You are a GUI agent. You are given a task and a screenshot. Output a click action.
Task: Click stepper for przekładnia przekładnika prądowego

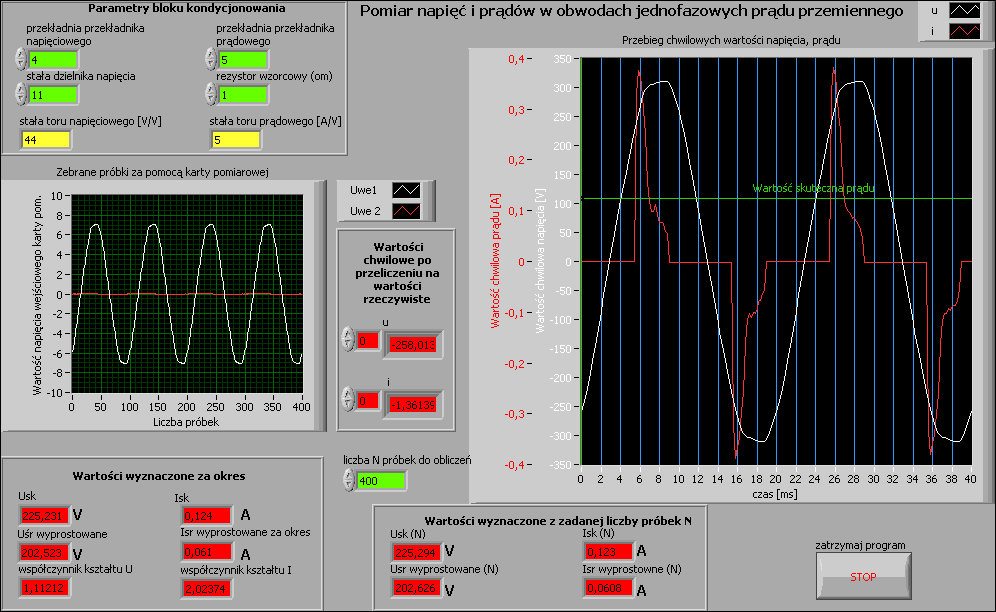(211, 60)
